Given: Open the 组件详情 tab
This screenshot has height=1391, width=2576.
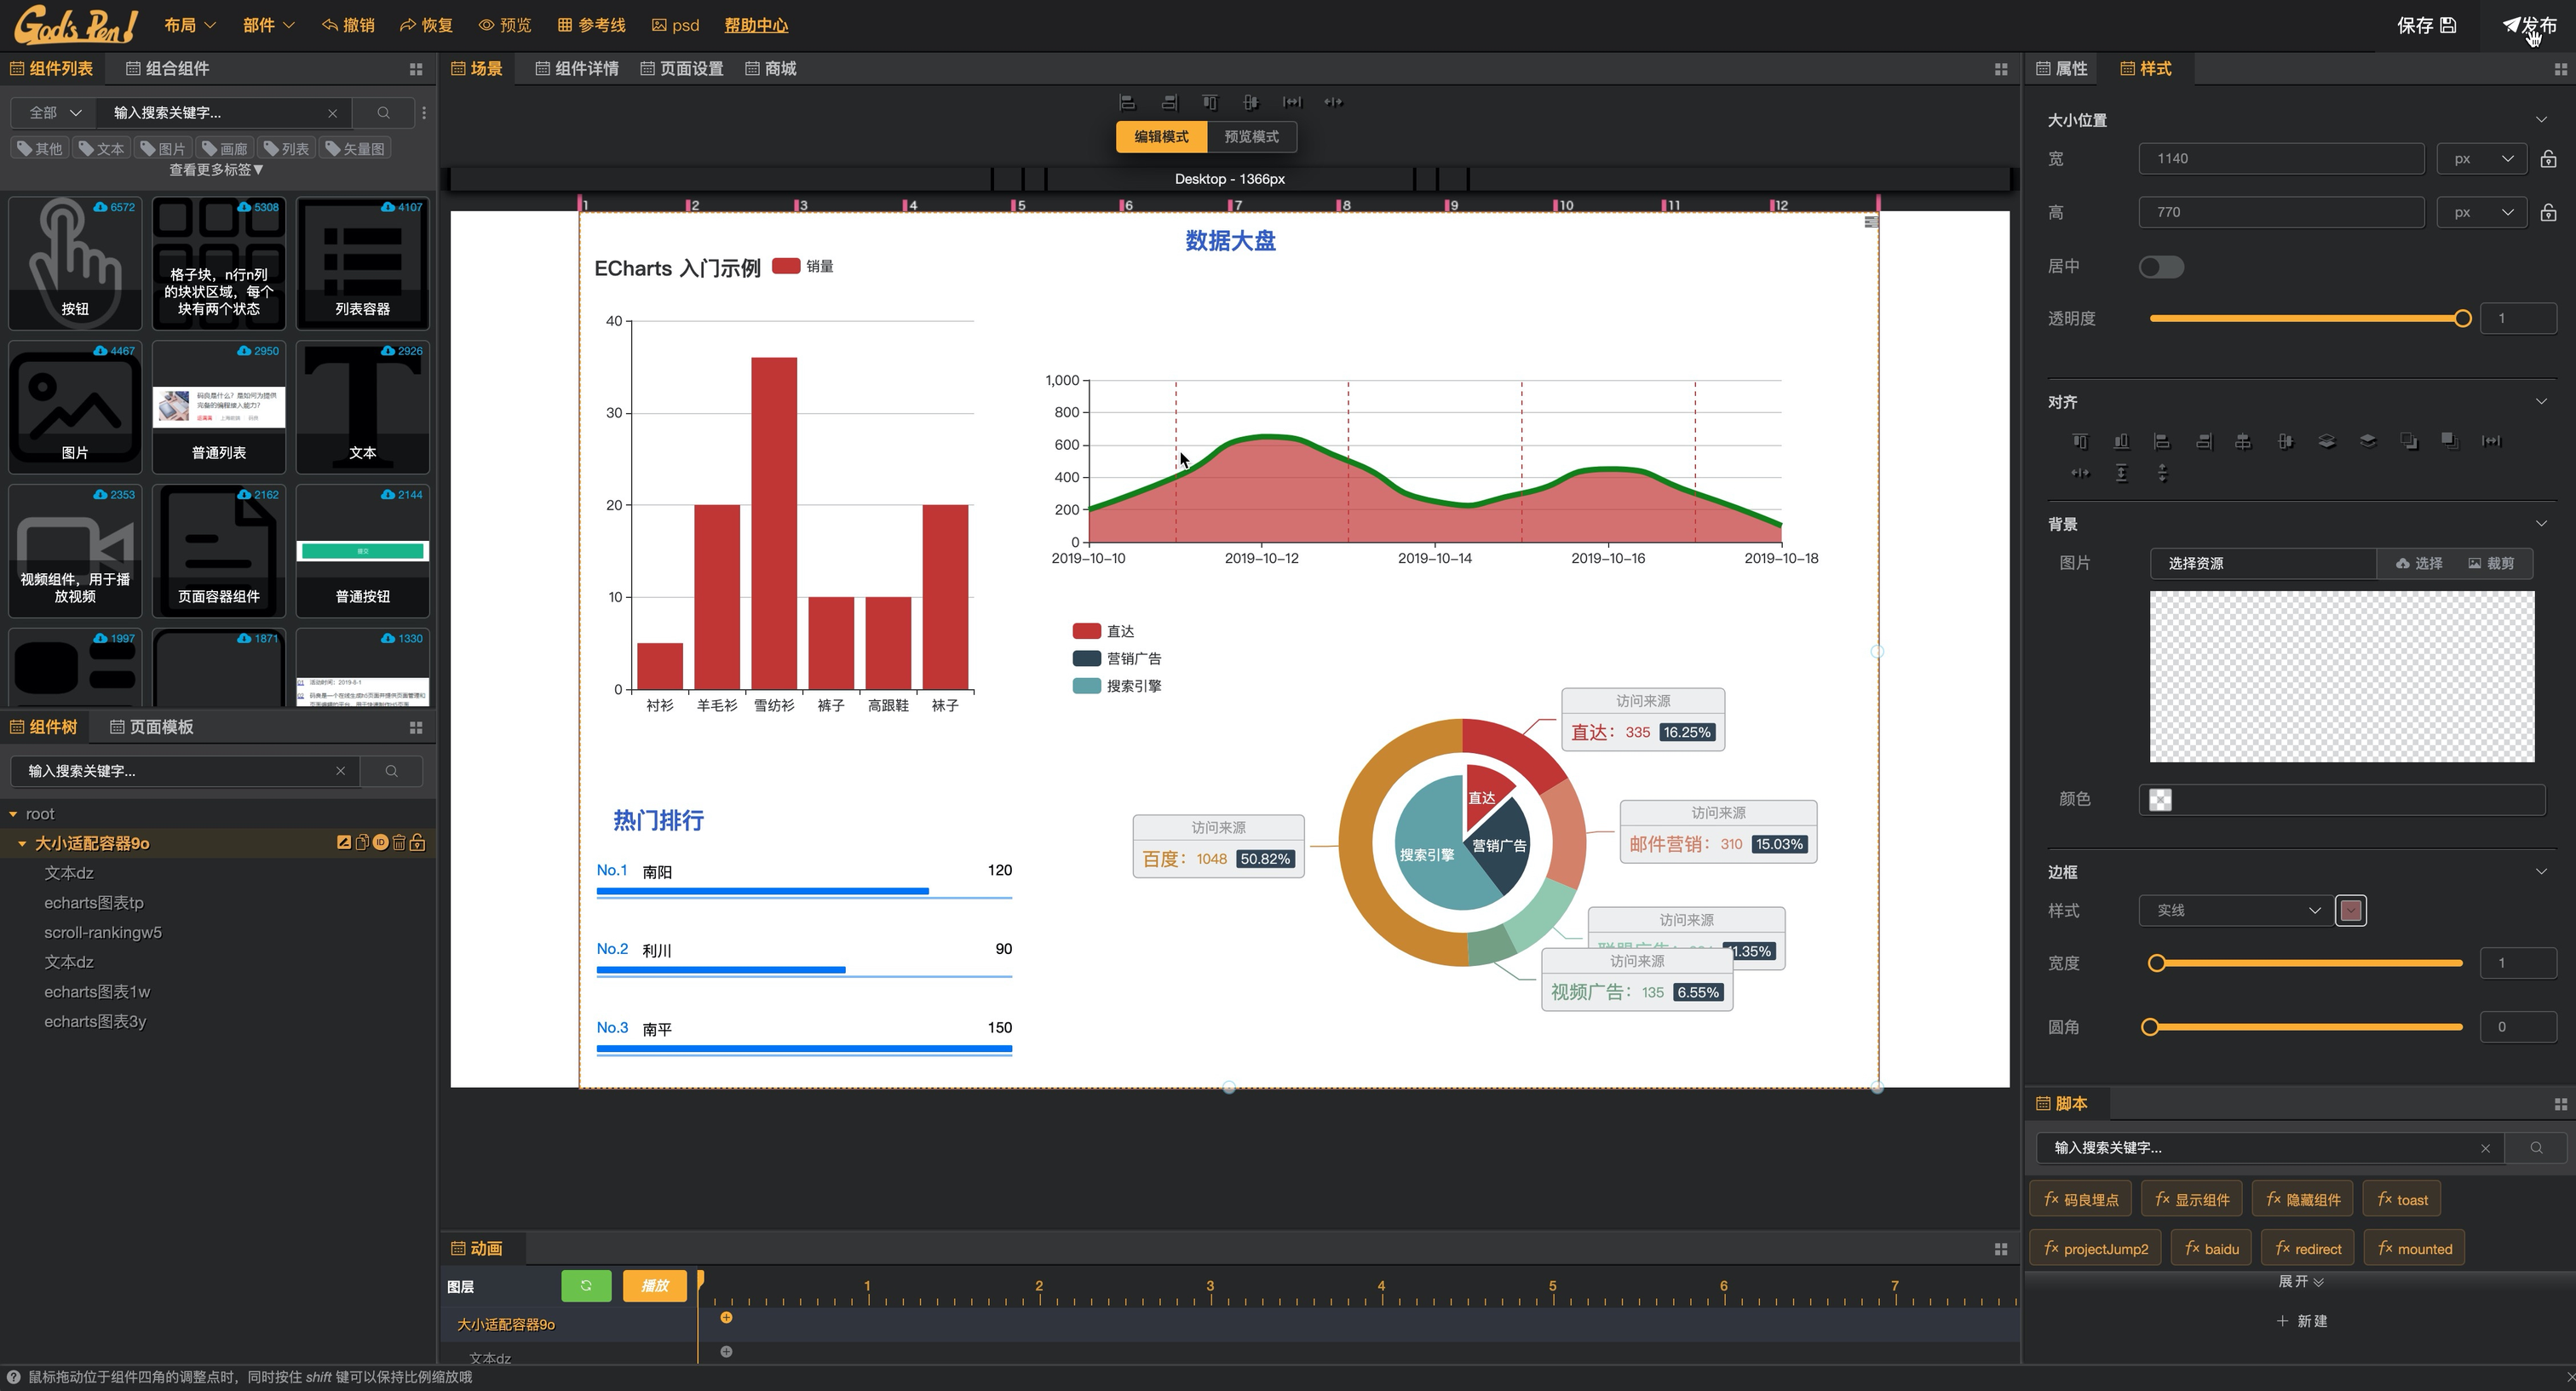Looking at the screenshot, I should tap(577, 69).
